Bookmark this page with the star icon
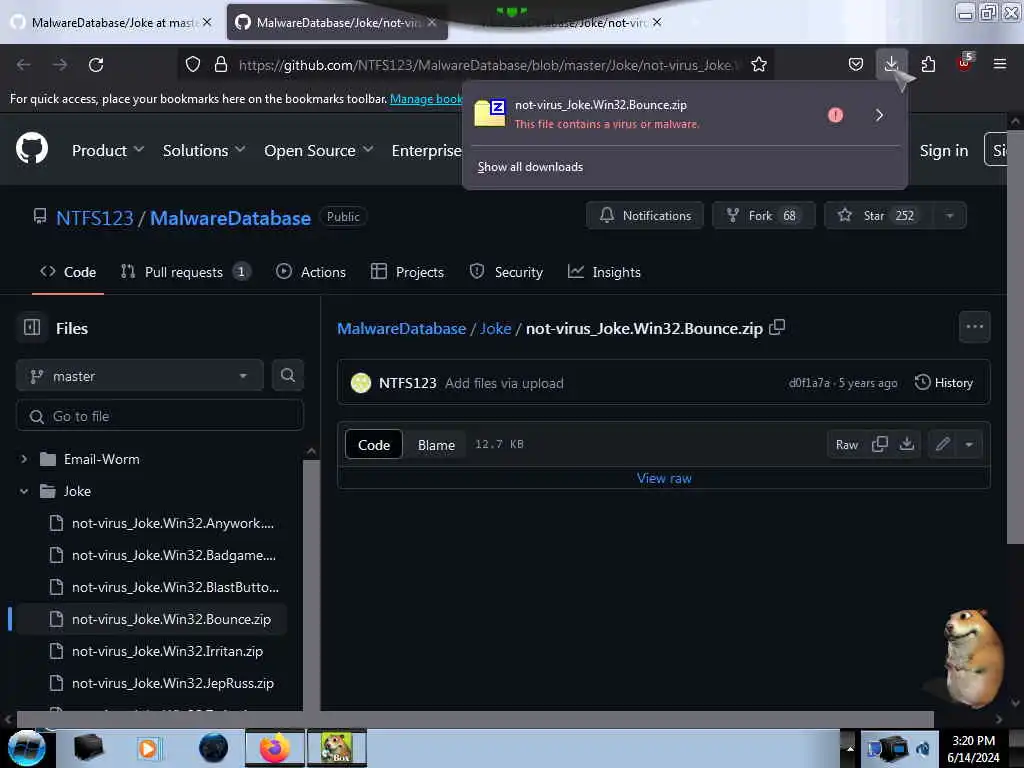The width and height of the screenshot is (1024, 768). click(x=759, y=64)
